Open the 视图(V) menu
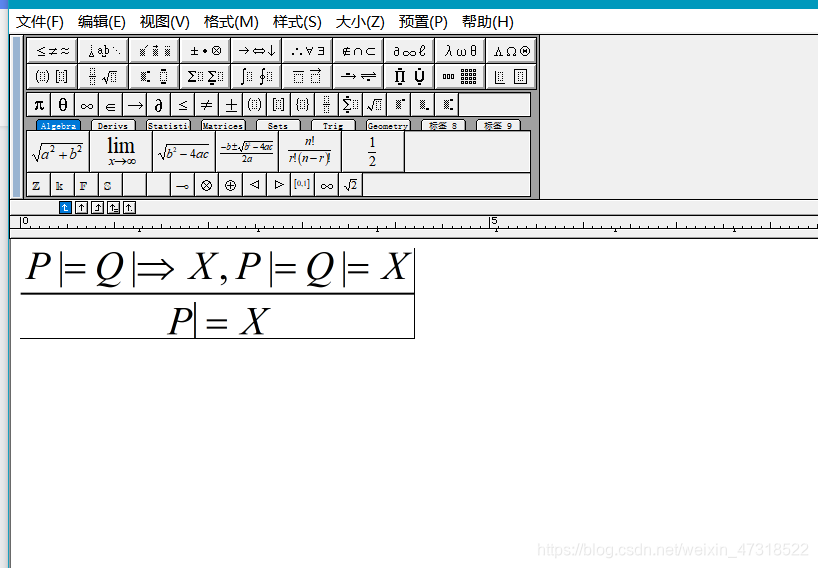 point(164,22)
